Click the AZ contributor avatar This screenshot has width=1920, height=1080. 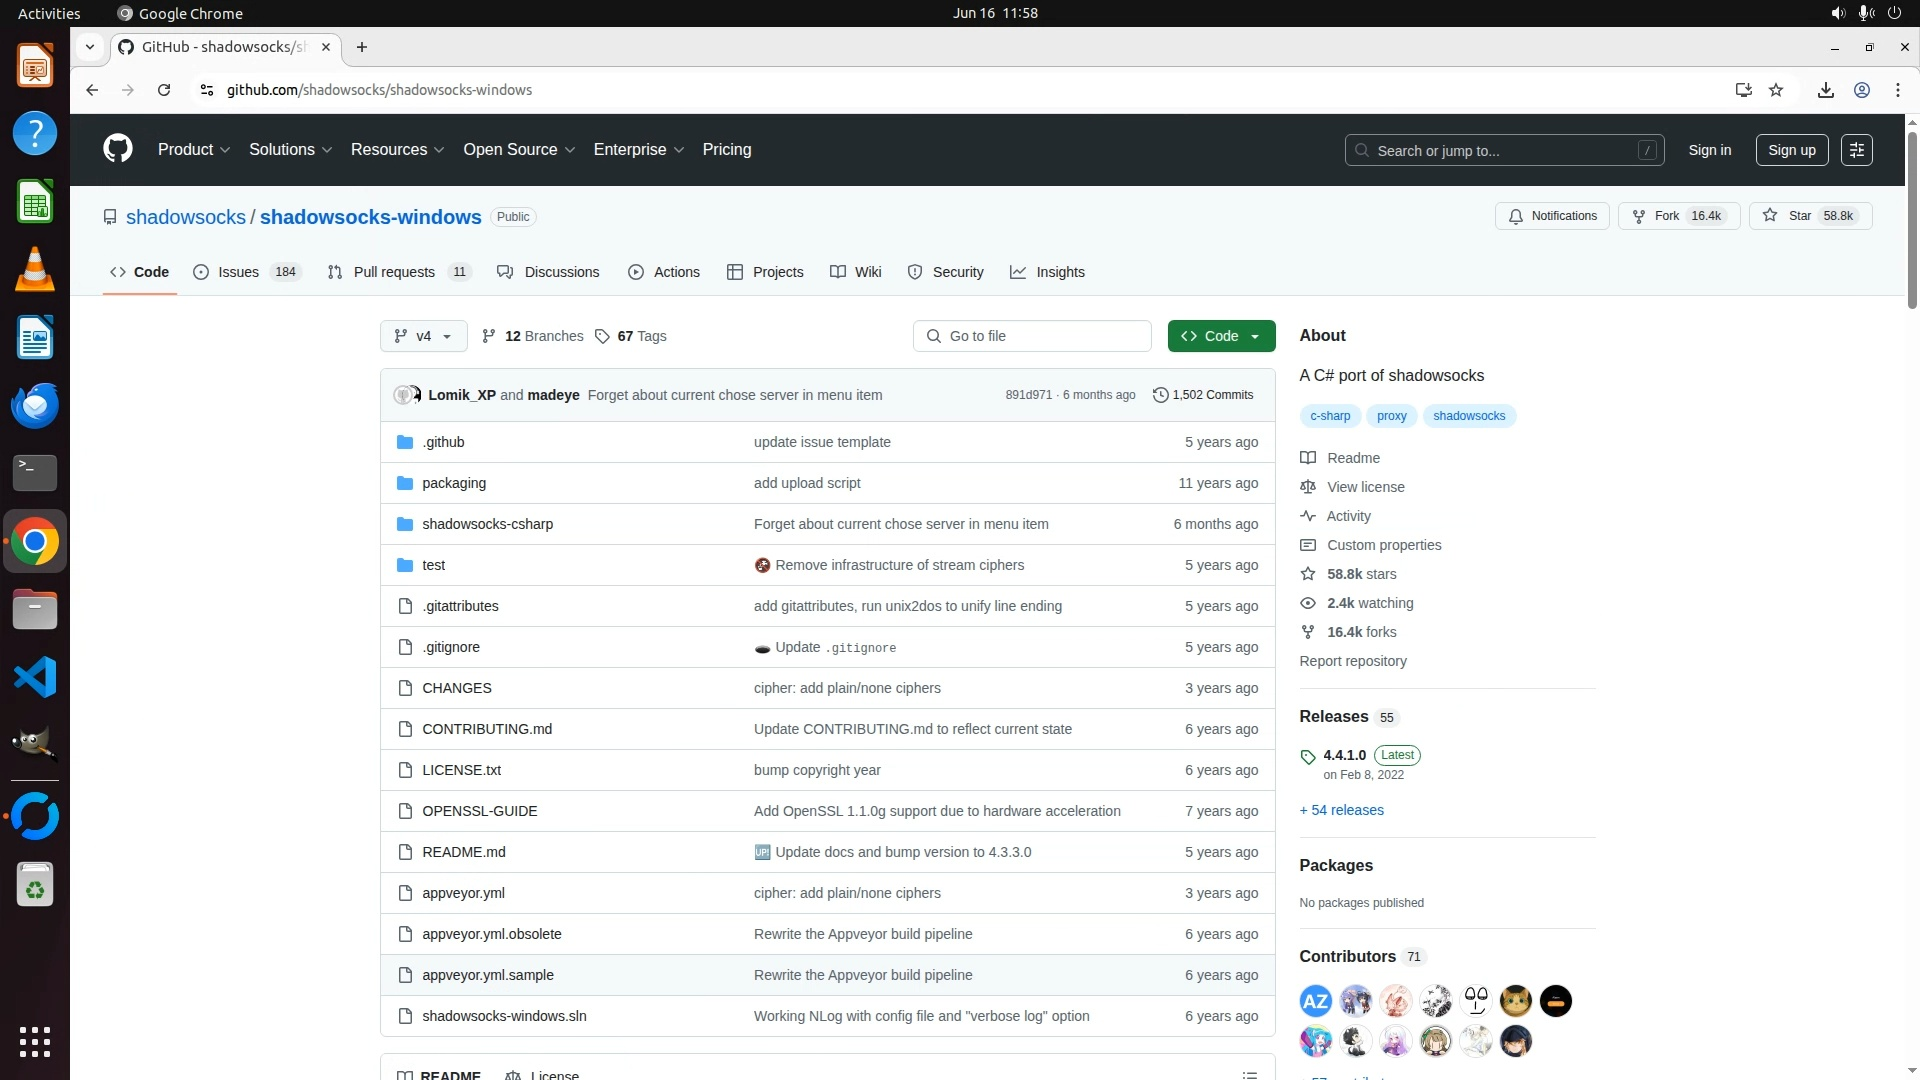(1315, 1001)
